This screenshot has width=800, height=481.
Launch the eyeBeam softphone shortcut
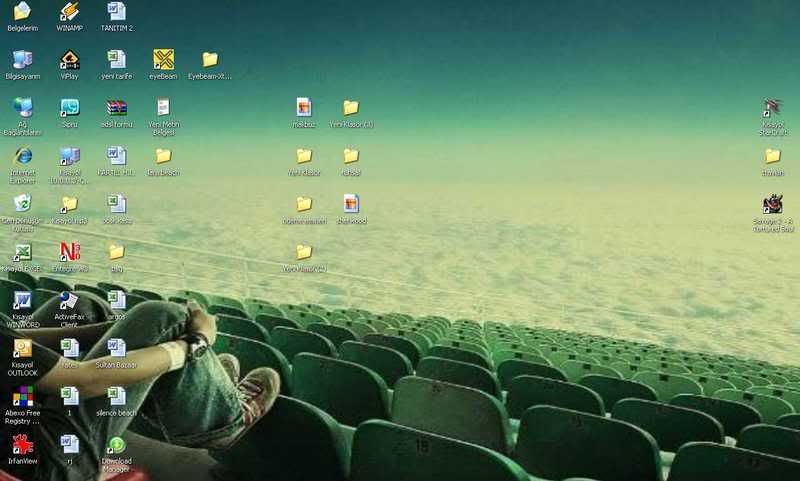(x=163, y=59)
